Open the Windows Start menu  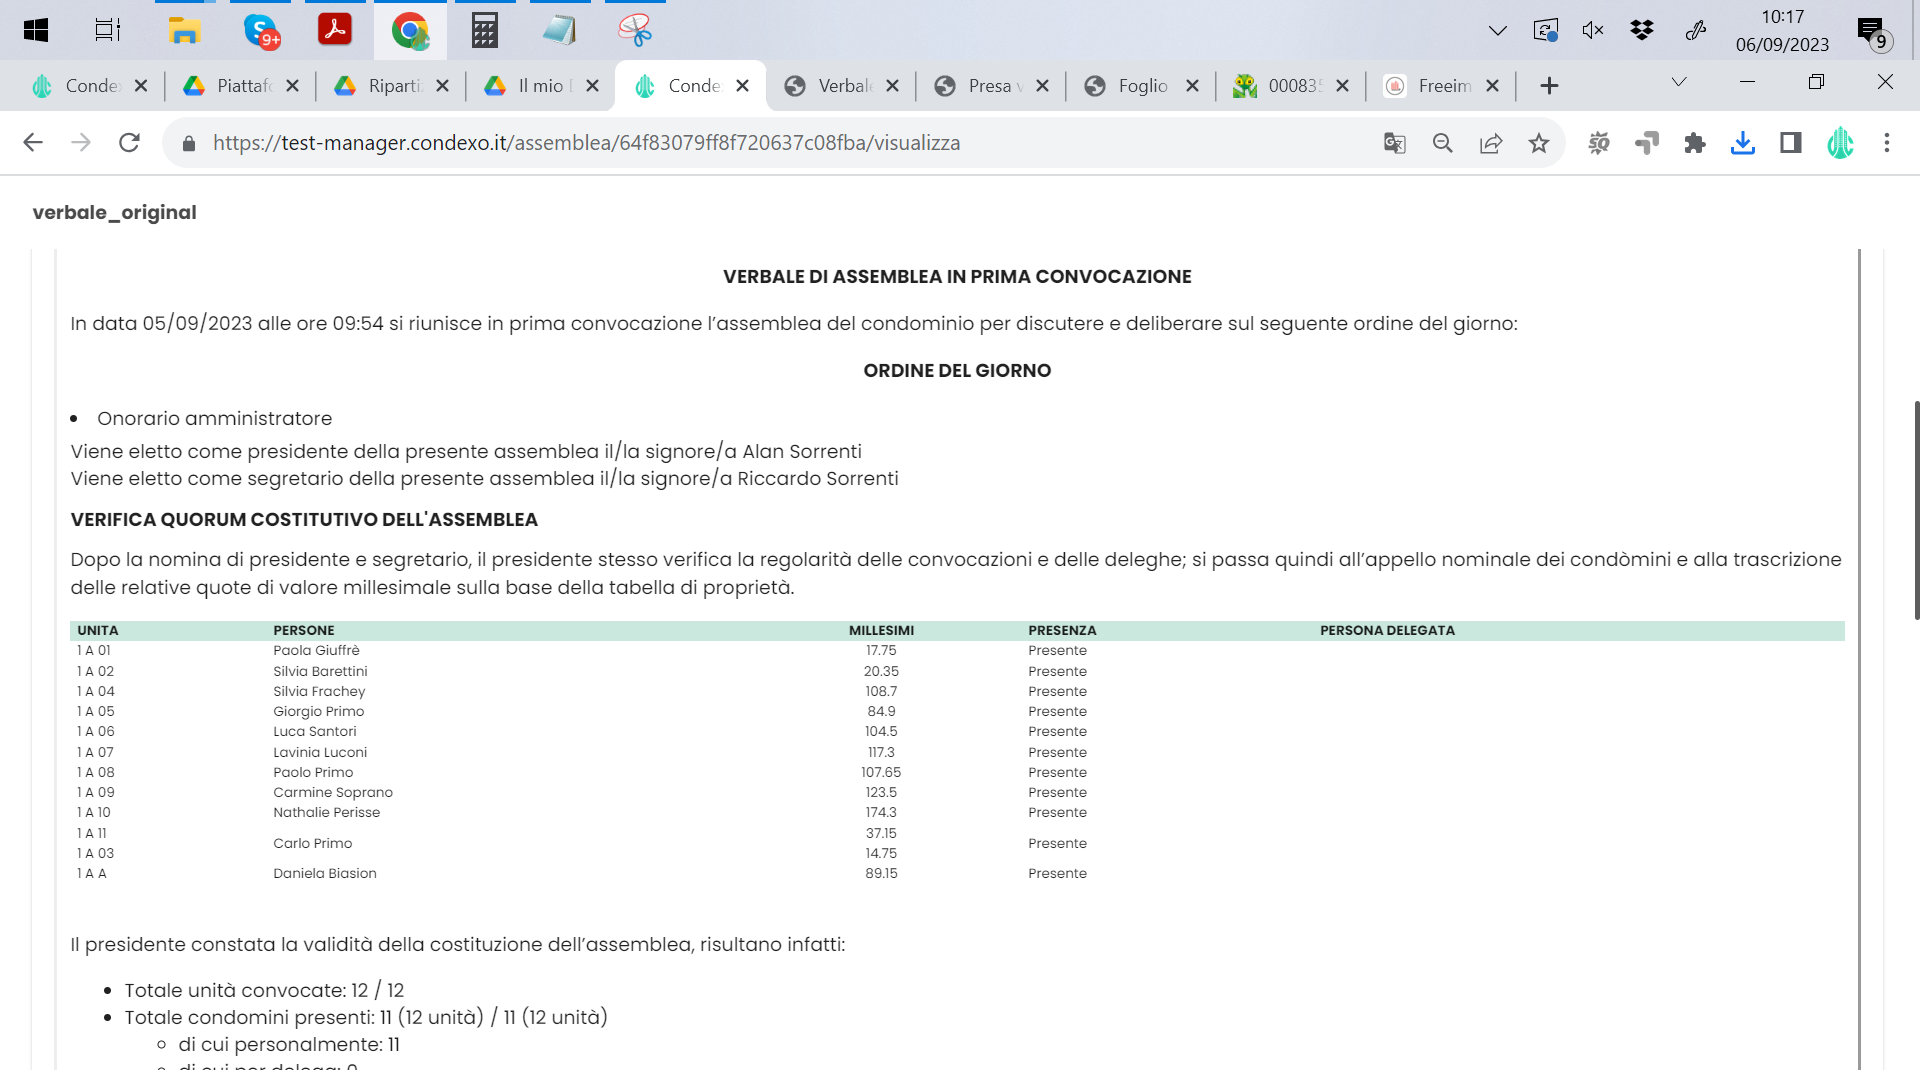[36, 30]
